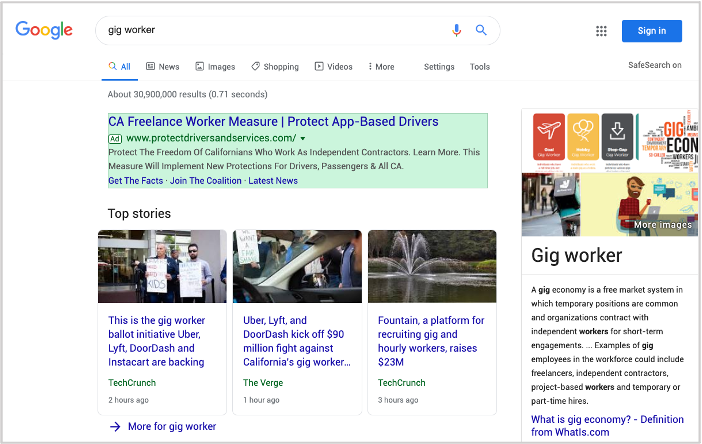Switch to the Images tab
The height and width of the screenshot is (444, 702).
click(x=215, y=67)
